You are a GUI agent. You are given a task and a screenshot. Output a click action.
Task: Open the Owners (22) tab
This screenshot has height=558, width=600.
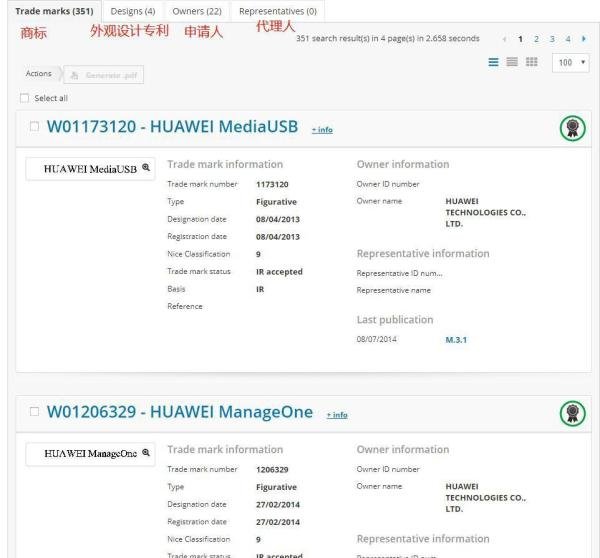pos(197,11)
